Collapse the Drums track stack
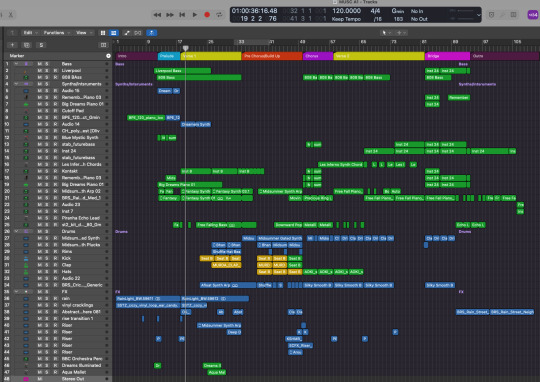 coord(16,231)
